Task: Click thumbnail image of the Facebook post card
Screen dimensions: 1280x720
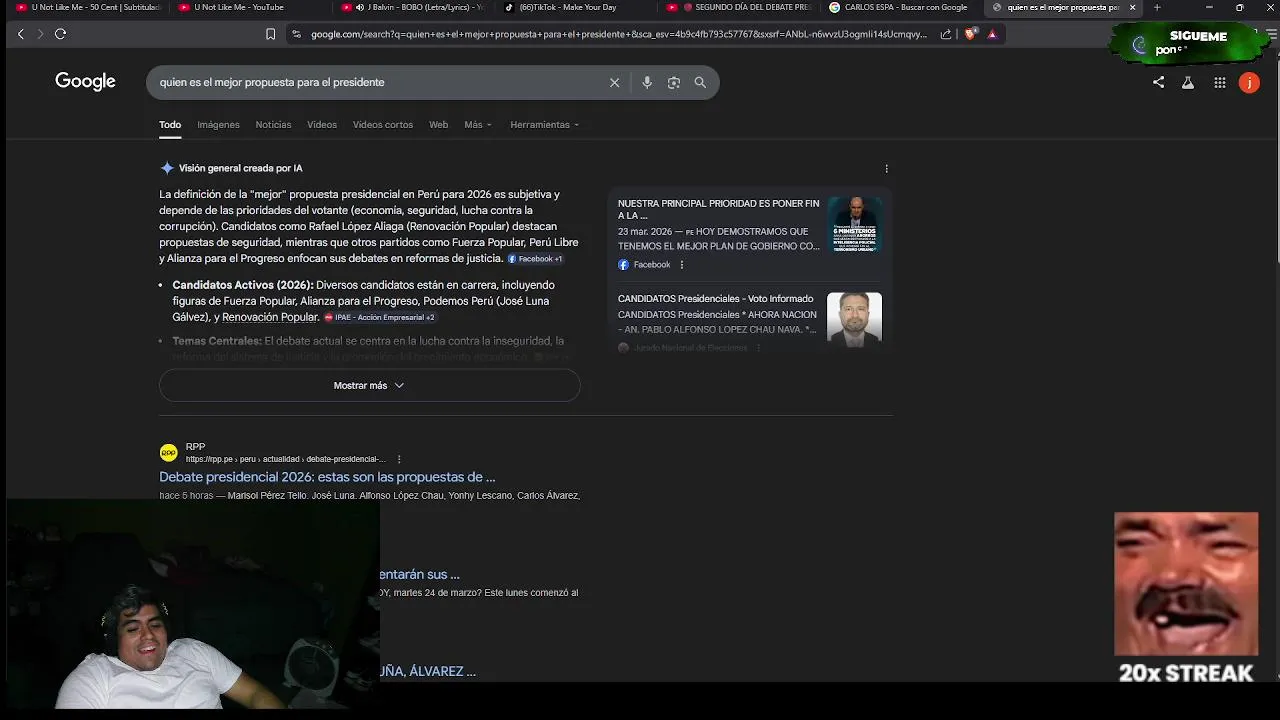Action: click(854, 224)
